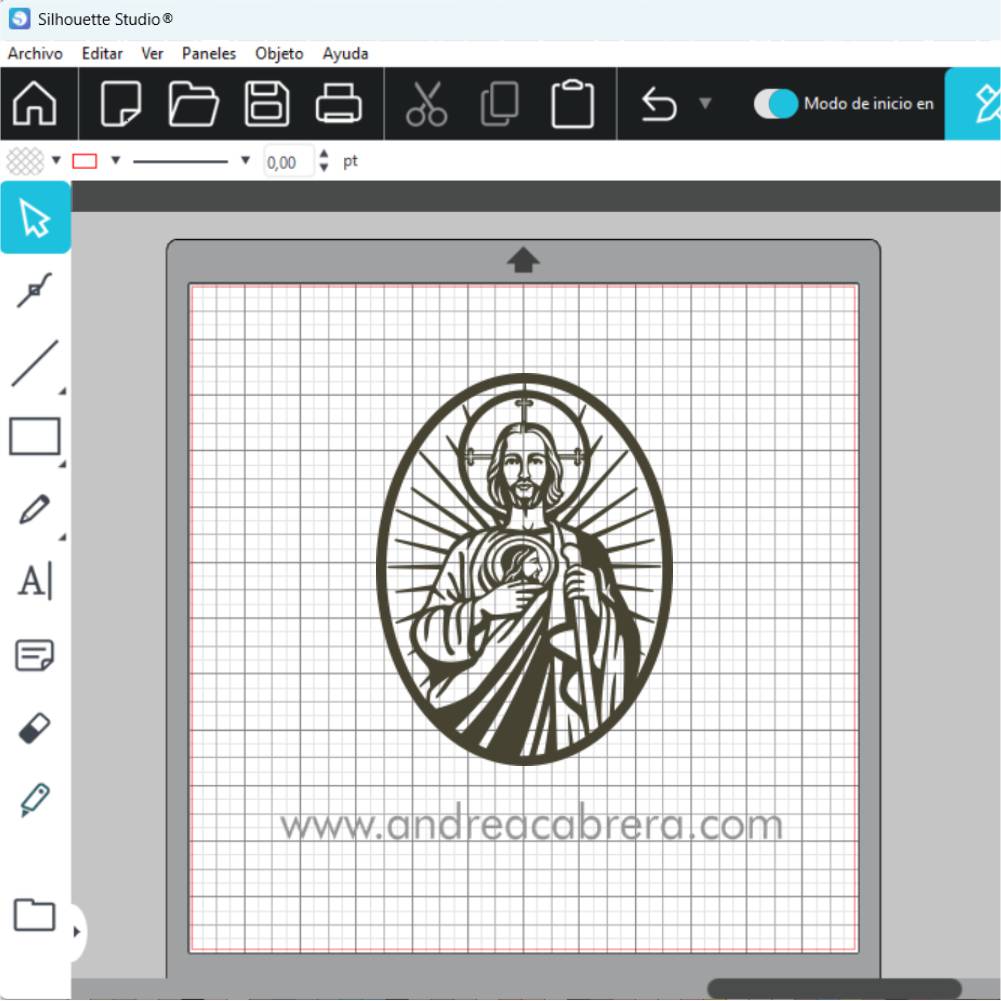Select the Knife cutting tool
Viewport: 1001px width, 1001px height.
[x=35, y=800]
